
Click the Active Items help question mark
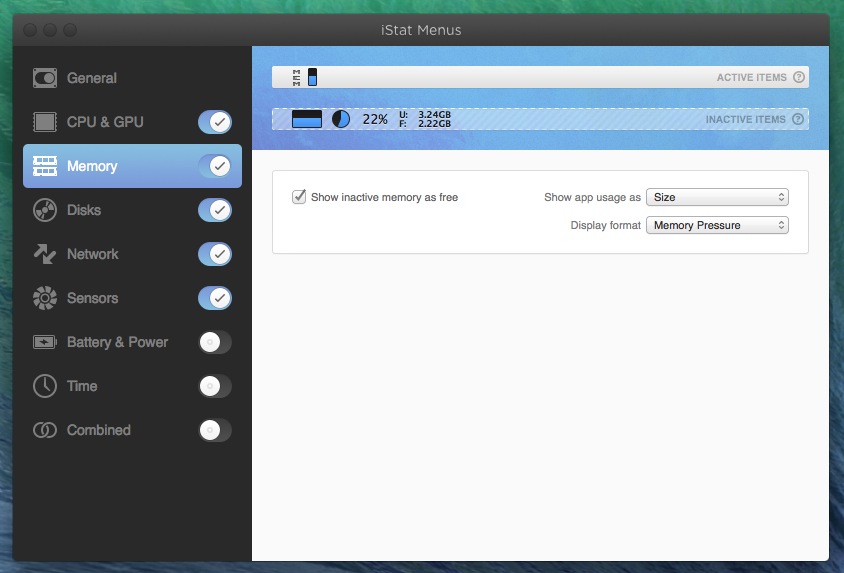(x=799, y=77)
